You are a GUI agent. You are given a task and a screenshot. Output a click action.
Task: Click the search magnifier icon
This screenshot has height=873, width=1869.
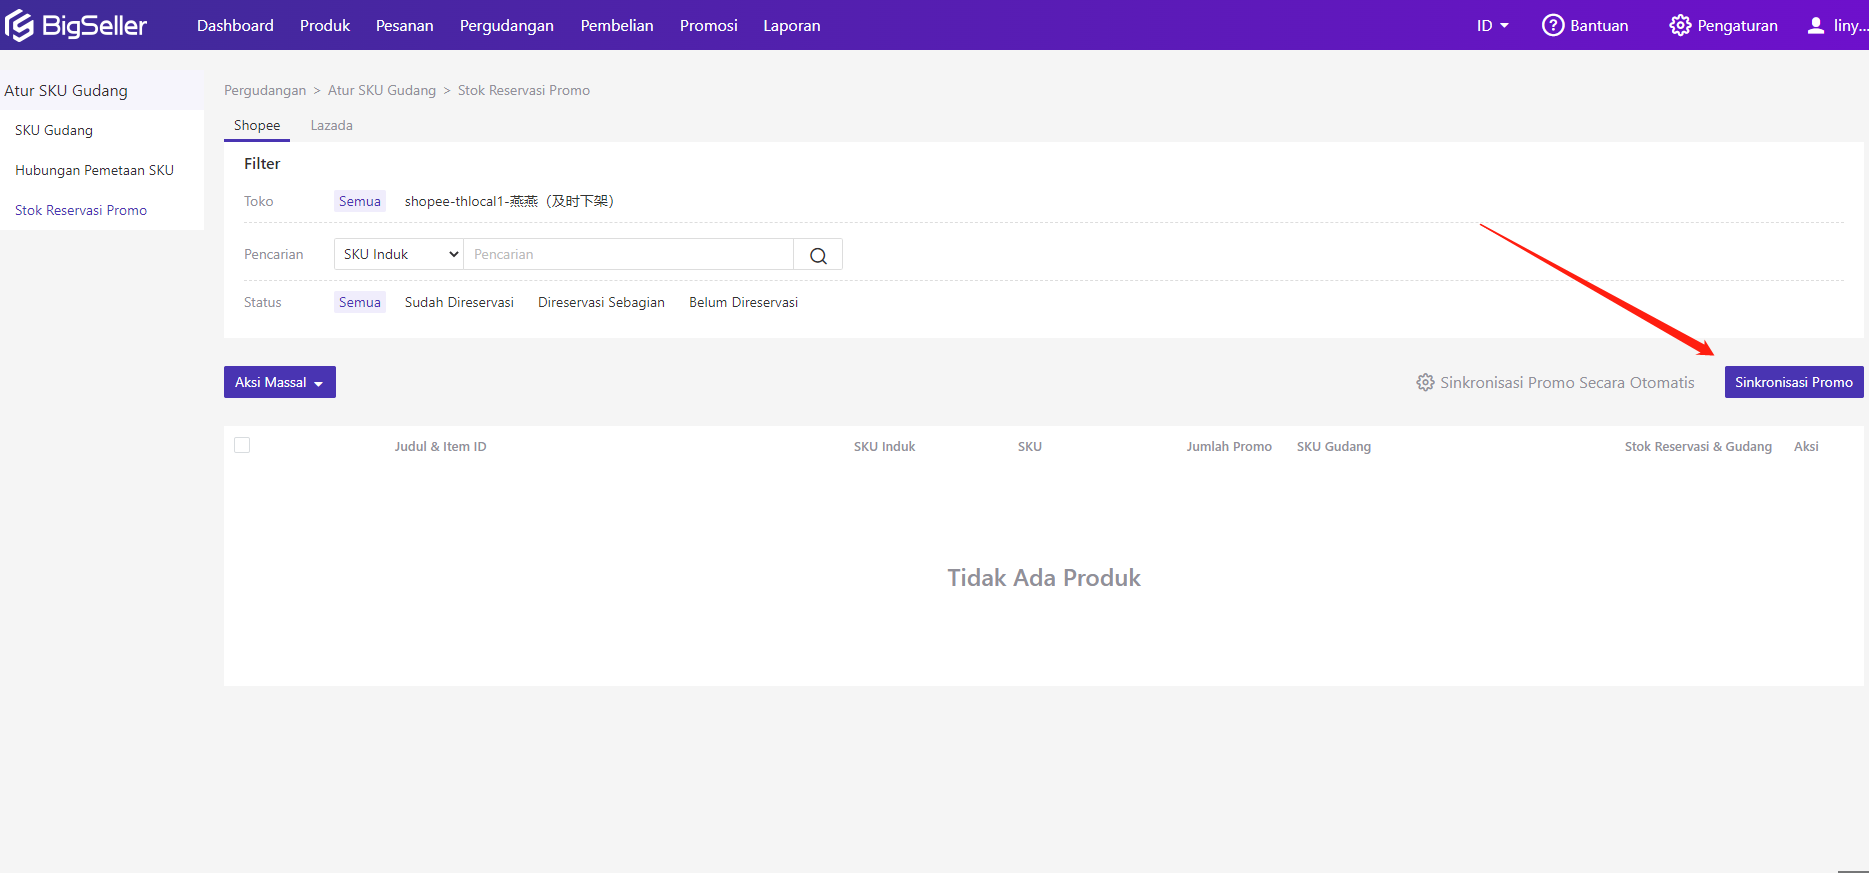(818, 255)
